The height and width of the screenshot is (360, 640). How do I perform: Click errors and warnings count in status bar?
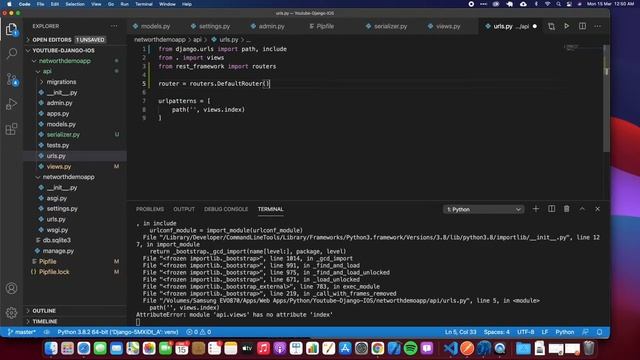pos(199,332)
